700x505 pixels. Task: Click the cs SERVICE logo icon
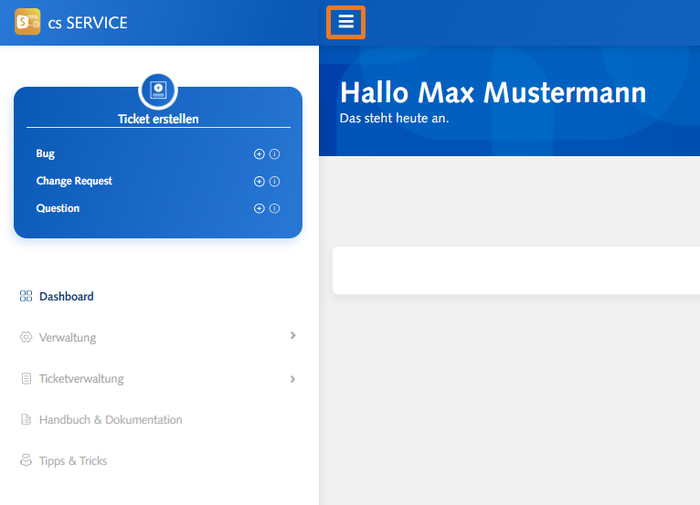(27, 22)
